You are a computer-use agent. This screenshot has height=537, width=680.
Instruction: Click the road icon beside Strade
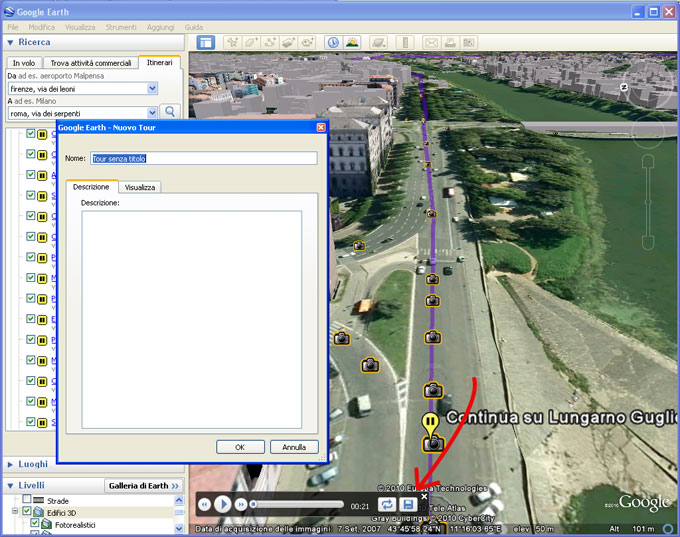click(x=39, y=500)
